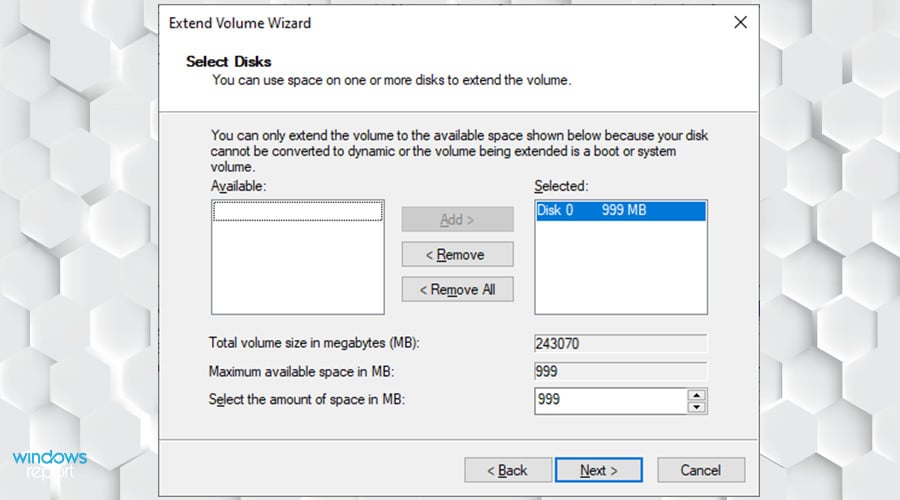Viewport: 900px width, 500px height.
Task: Click the greyed-out Add button
Action: 457,219
